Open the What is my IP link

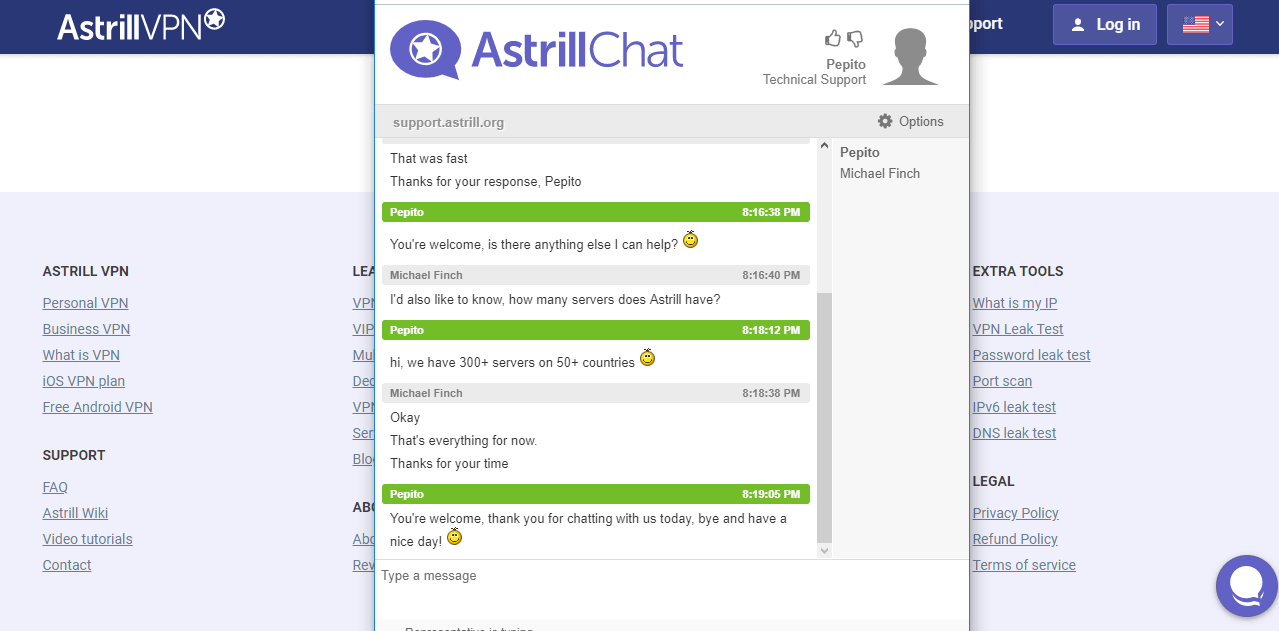pos(1015,303)
